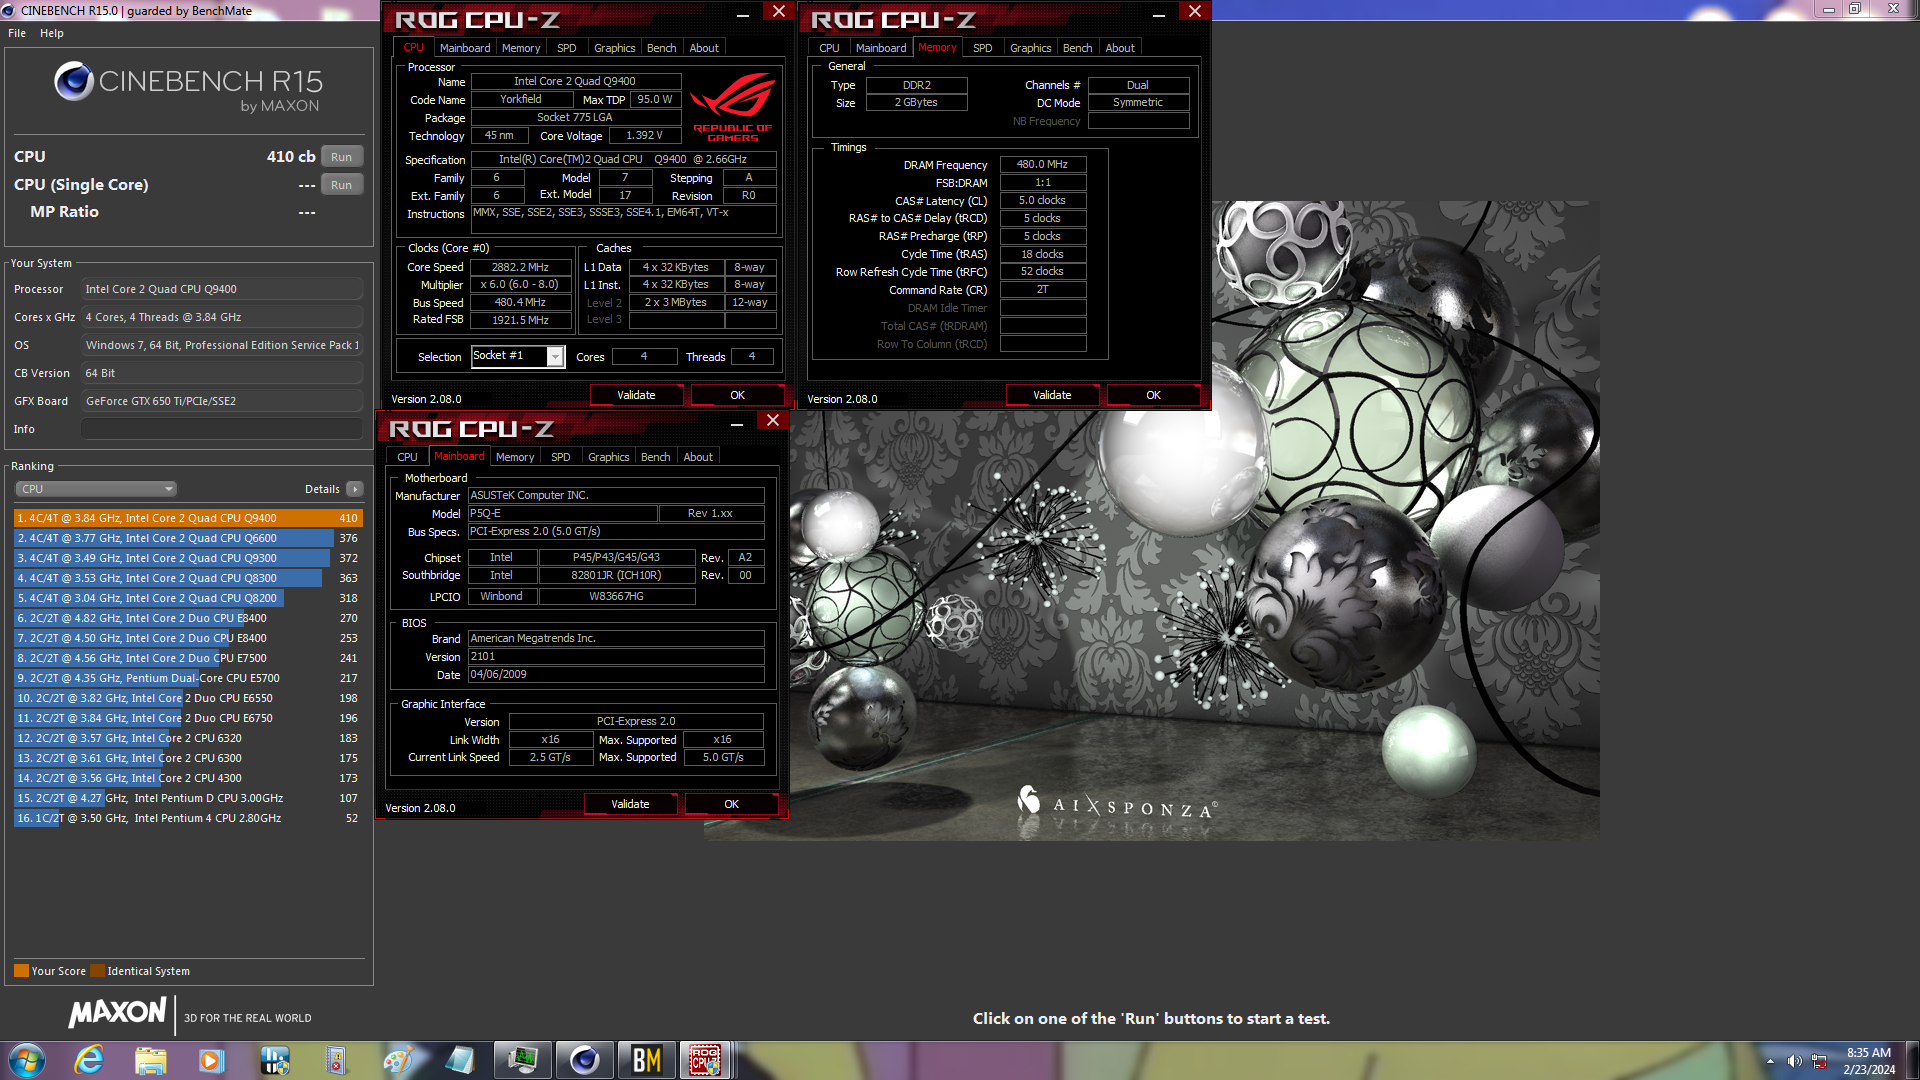Click the GFX Board value GeForce GTX 650 Ti
This screenshot has height=1080, width=1920.
[221, 401]
